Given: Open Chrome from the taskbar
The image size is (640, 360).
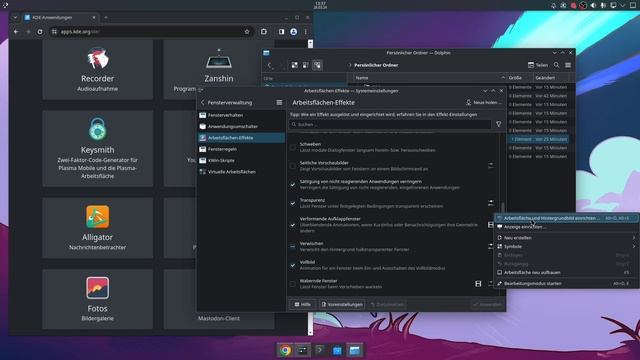Looking at the screenshot, I should coord(285,350).
